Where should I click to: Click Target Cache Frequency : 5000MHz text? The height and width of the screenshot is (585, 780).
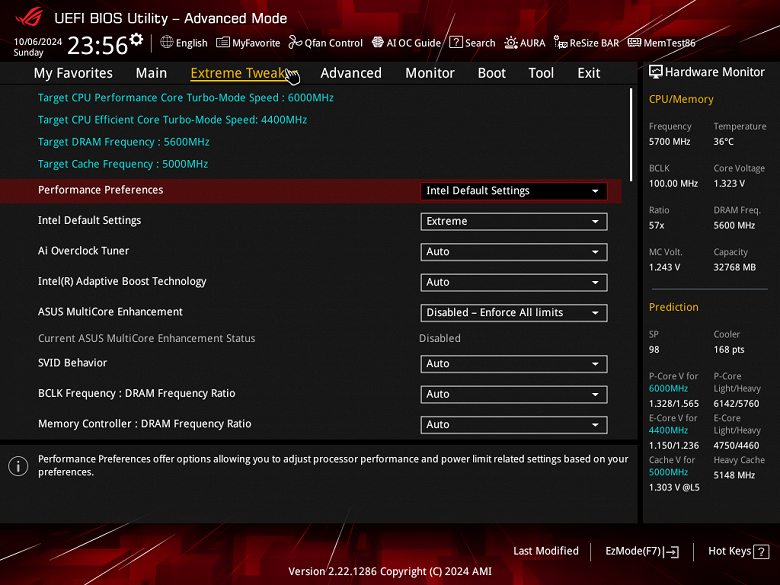(x=123, y=164)
